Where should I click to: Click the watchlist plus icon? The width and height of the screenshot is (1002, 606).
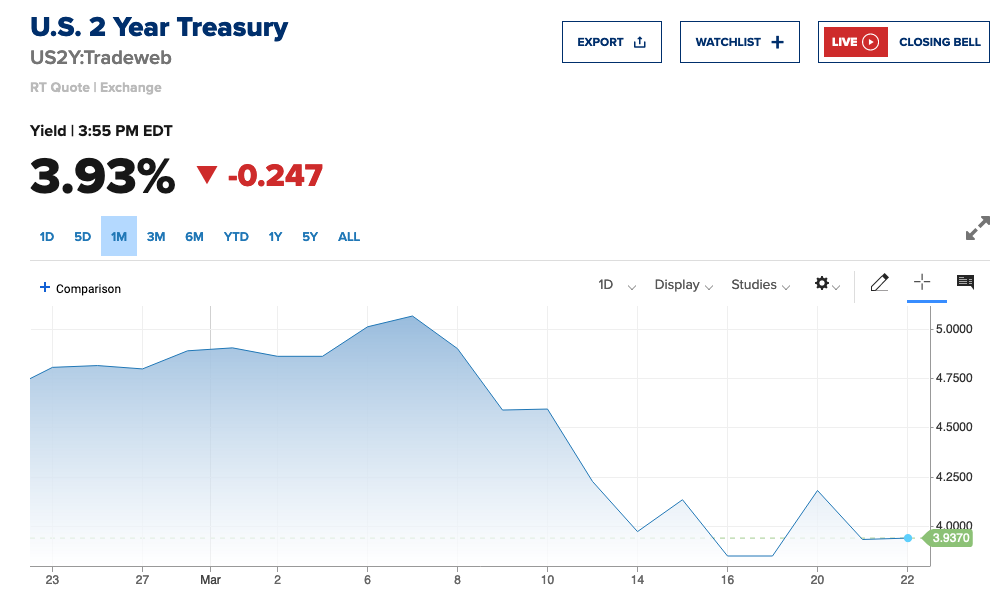click(x=778, y=42)
